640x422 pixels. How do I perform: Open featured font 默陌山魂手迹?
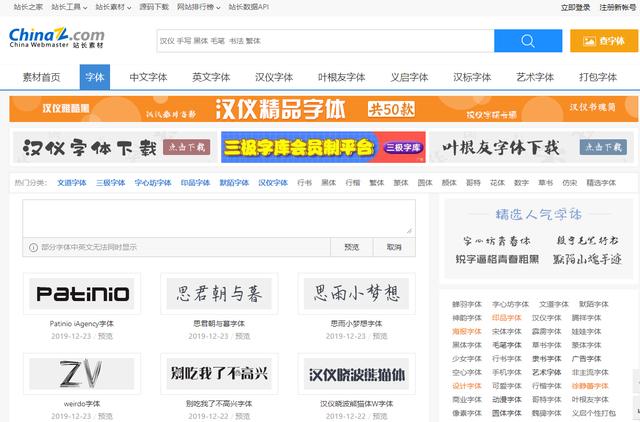[x=587, y=259]
